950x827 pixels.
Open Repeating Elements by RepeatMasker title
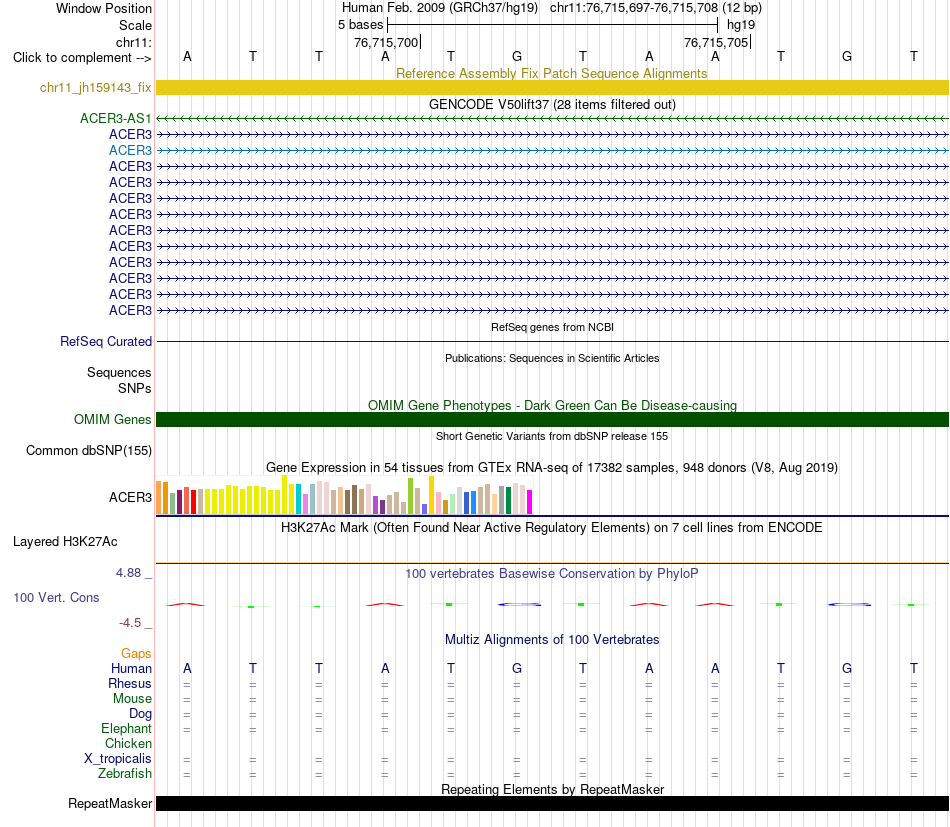(552, 789)
